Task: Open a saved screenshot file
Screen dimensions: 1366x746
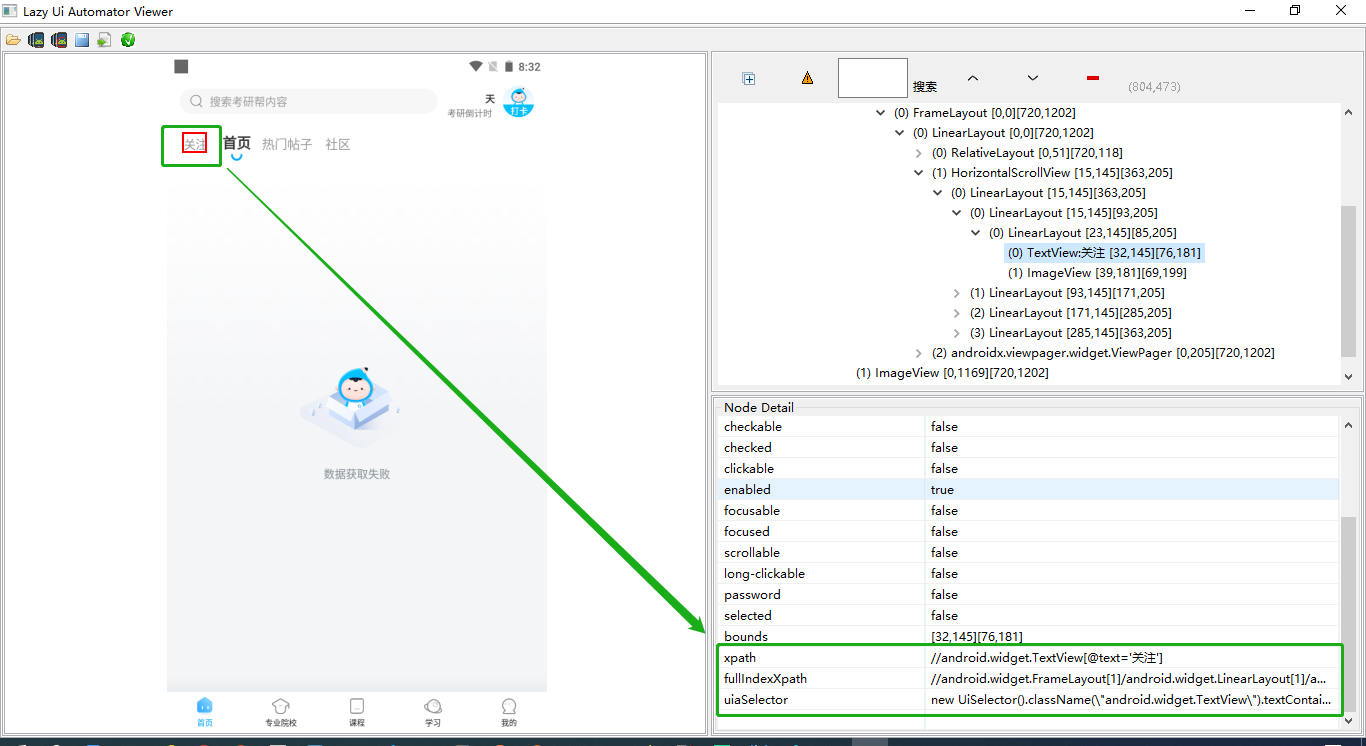Action: coord(14,39)
